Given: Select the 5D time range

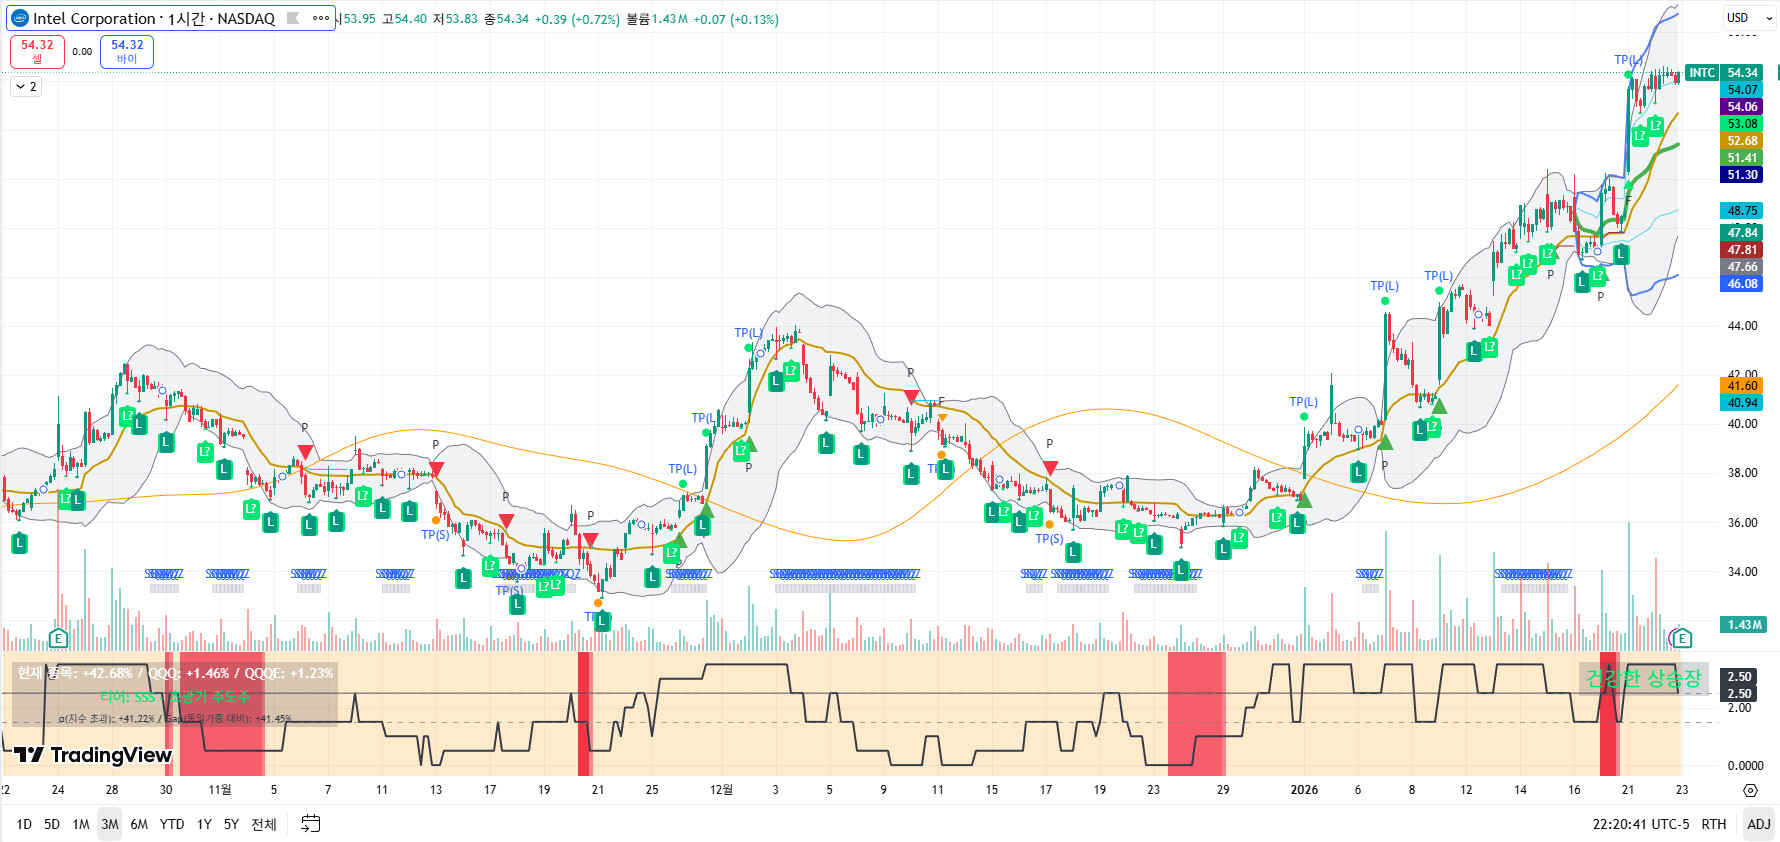Looking at the screenshot, I should (x=52, y=824).
